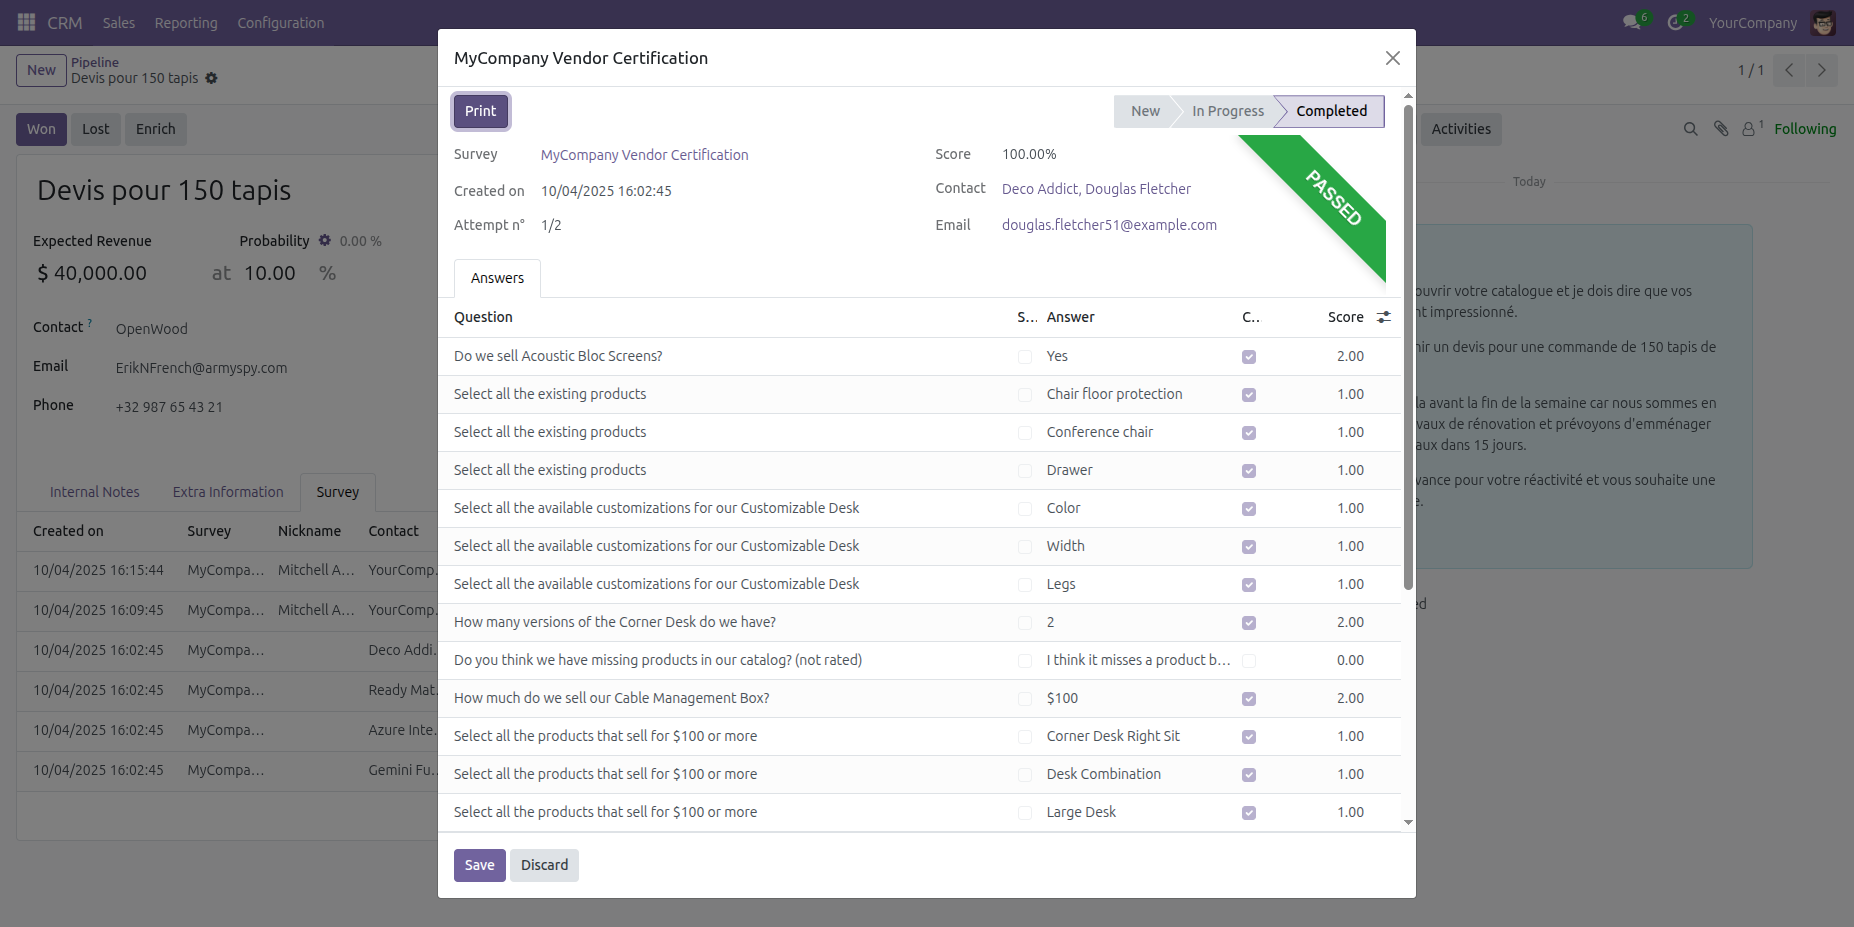Toggle correct checkbox for Conference chair row
The height and width of the screenshot is (927, 1854).
(x=1249, y=433)
